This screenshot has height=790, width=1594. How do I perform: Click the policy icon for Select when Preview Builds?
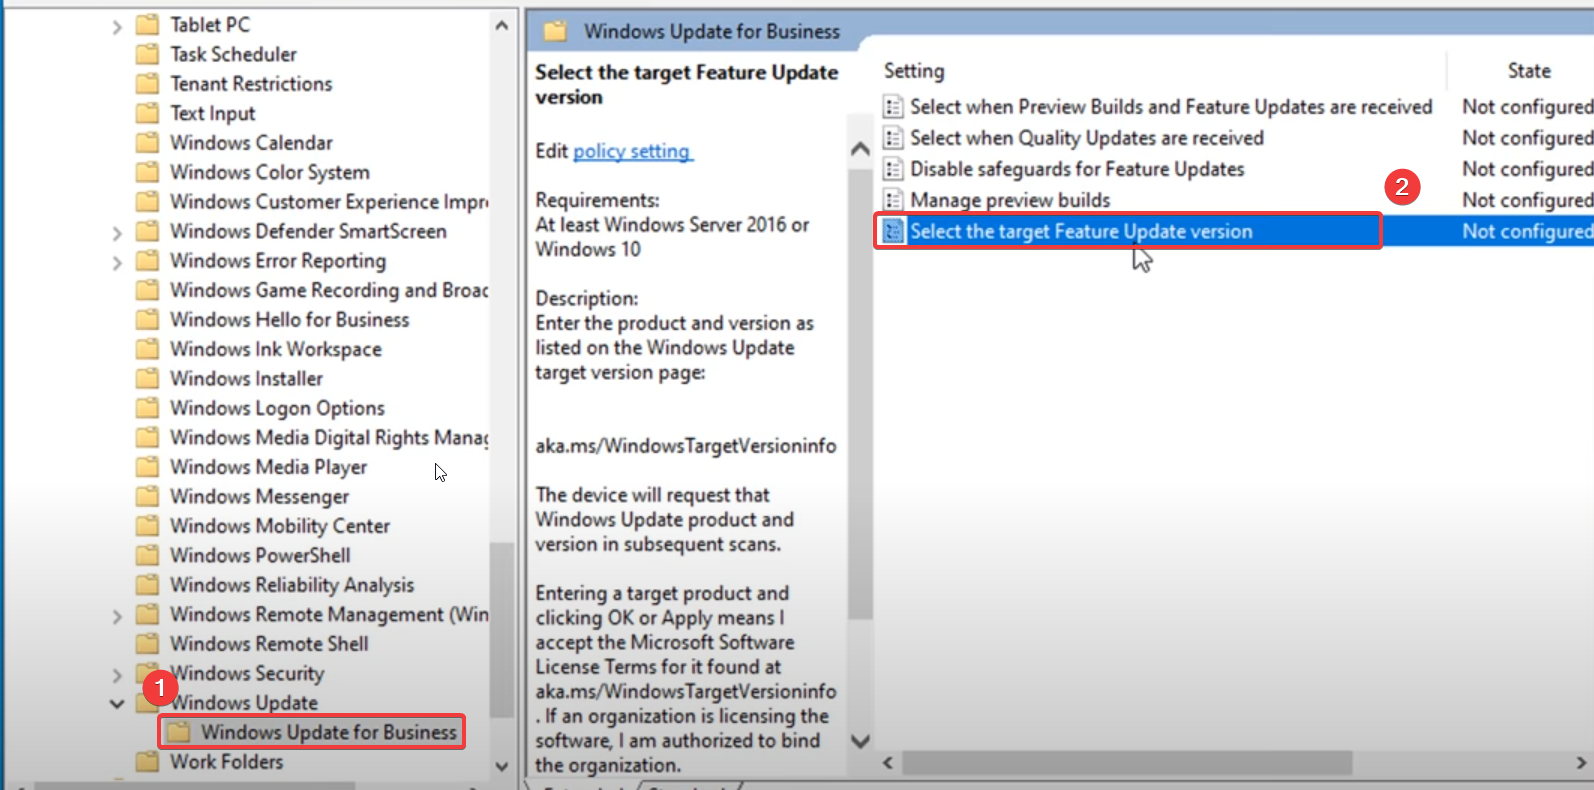coord(893,106)
